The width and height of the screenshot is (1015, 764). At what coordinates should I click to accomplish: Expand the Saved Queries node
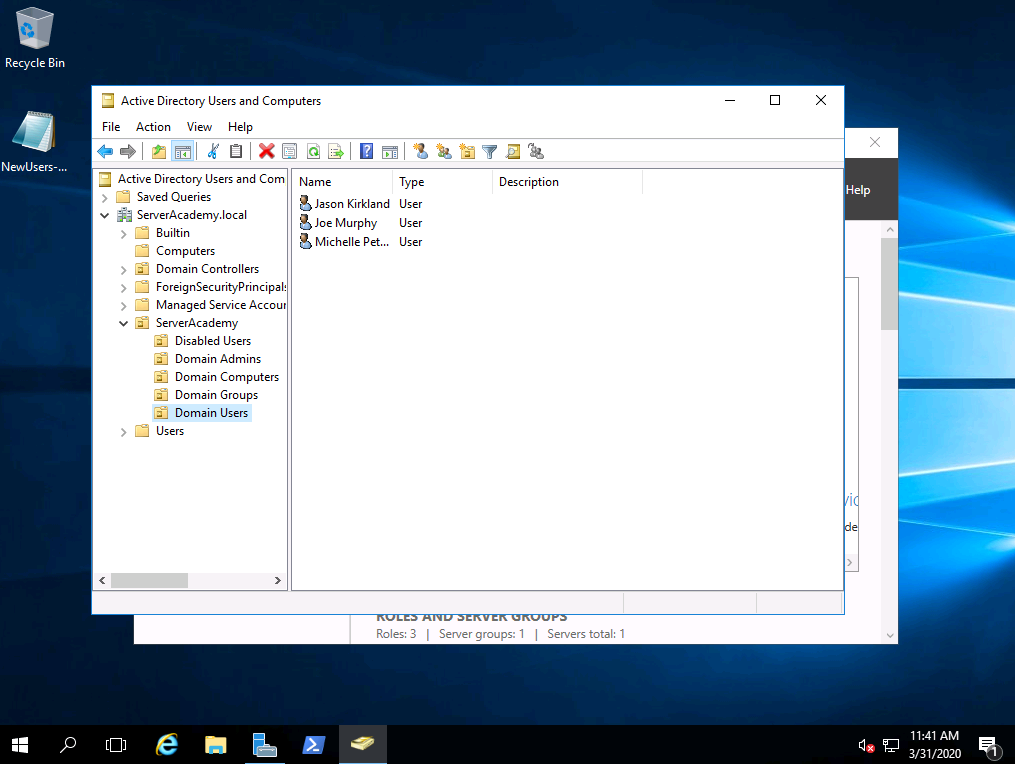pyautogui.click(x=105, y=197)
